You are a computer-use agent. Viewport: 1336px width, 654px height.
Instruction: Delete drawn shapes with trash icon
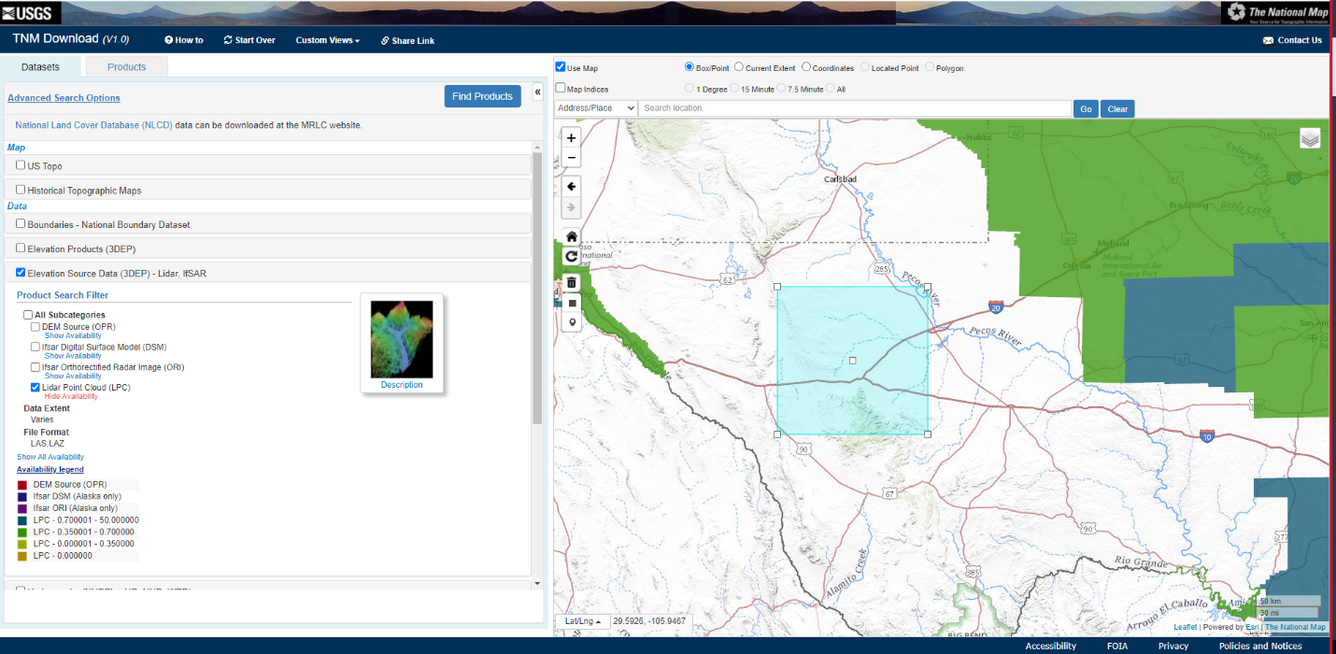(571, 283)
